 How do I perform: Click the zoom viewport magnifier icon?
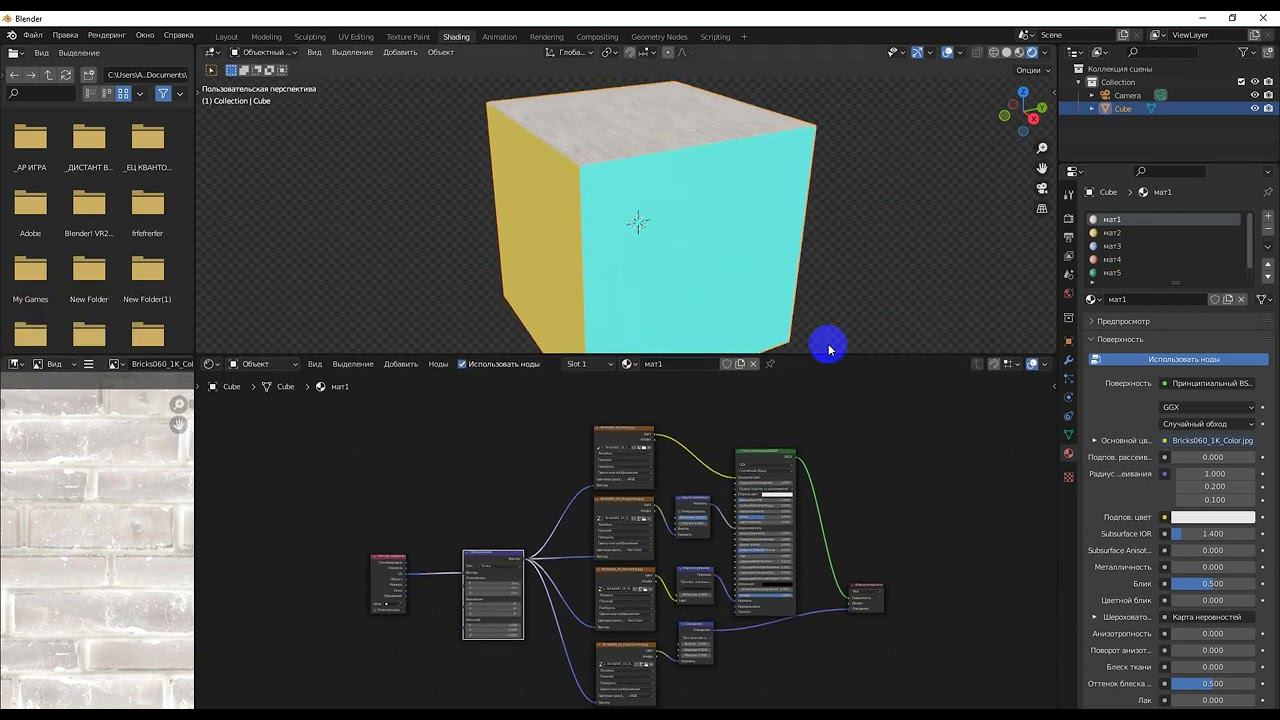pyautogui.click(x=1042, y=148)
